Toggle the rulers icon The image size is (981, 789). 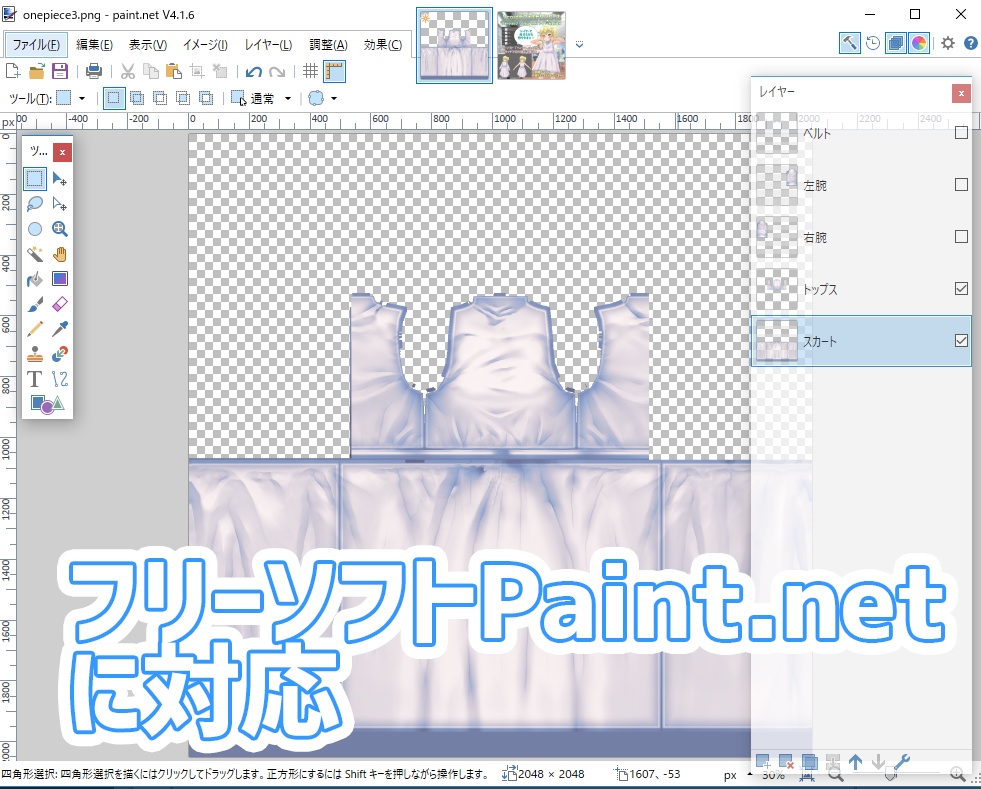tap(335, 71)
